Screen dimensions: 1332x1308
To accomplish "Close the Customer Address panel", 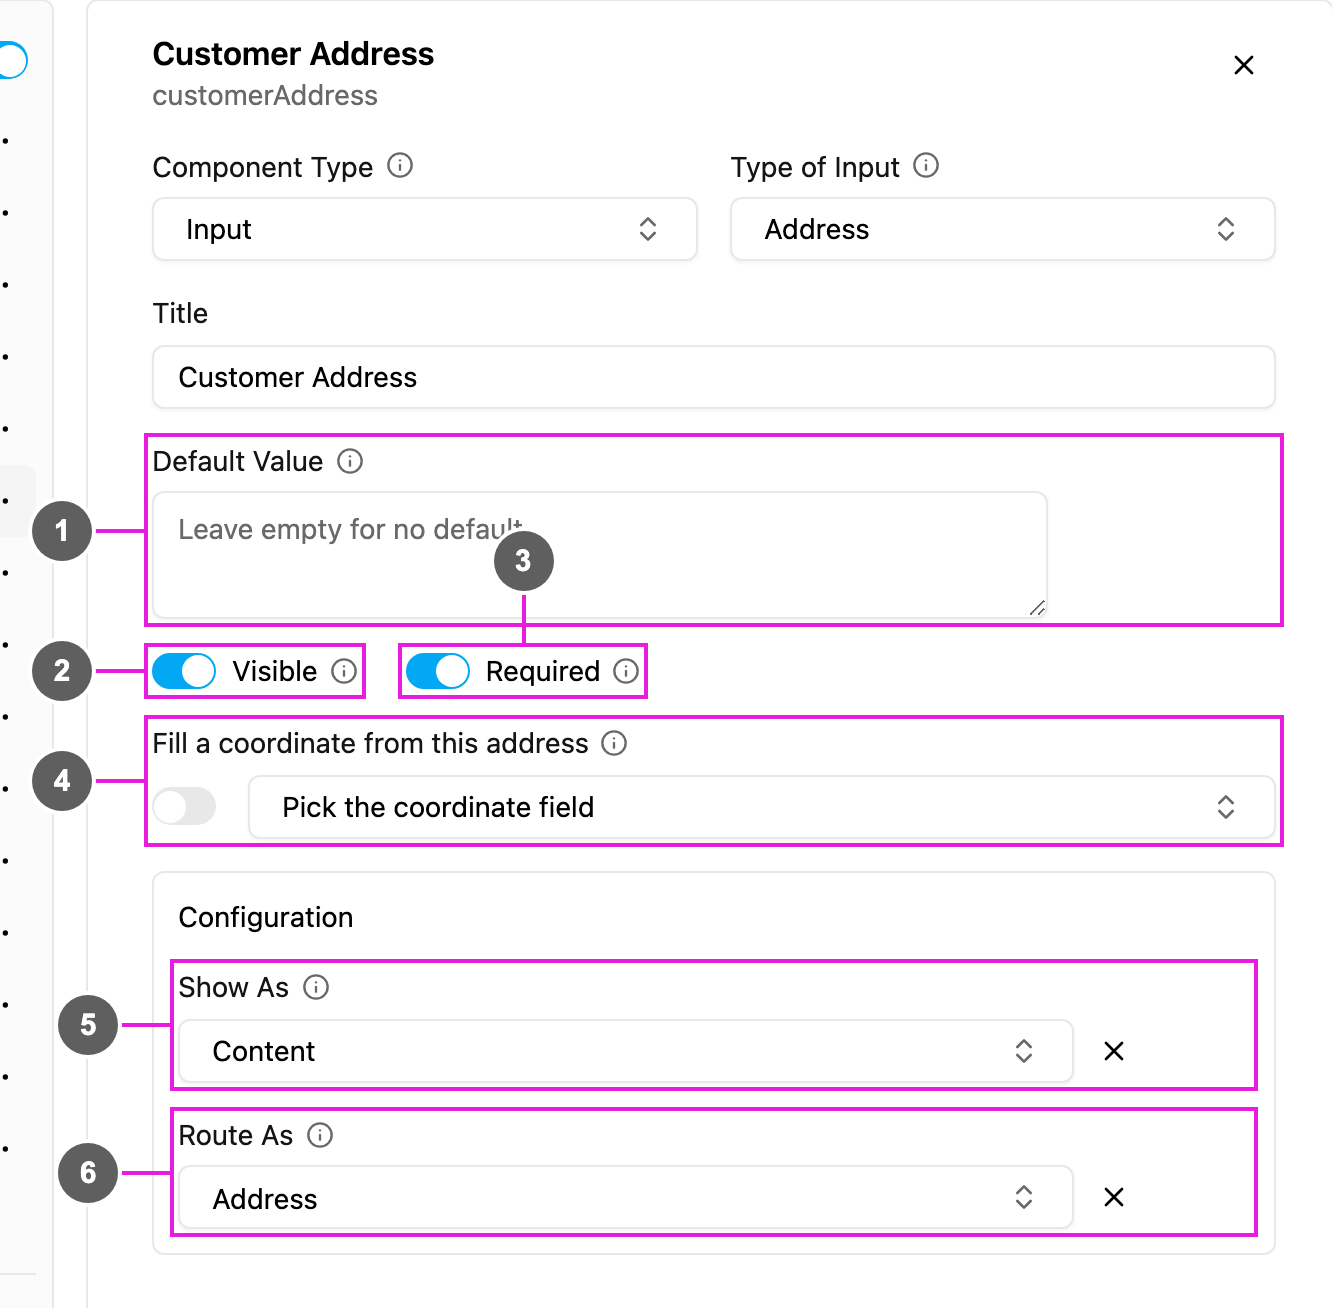I will (x=1244, y=65).
